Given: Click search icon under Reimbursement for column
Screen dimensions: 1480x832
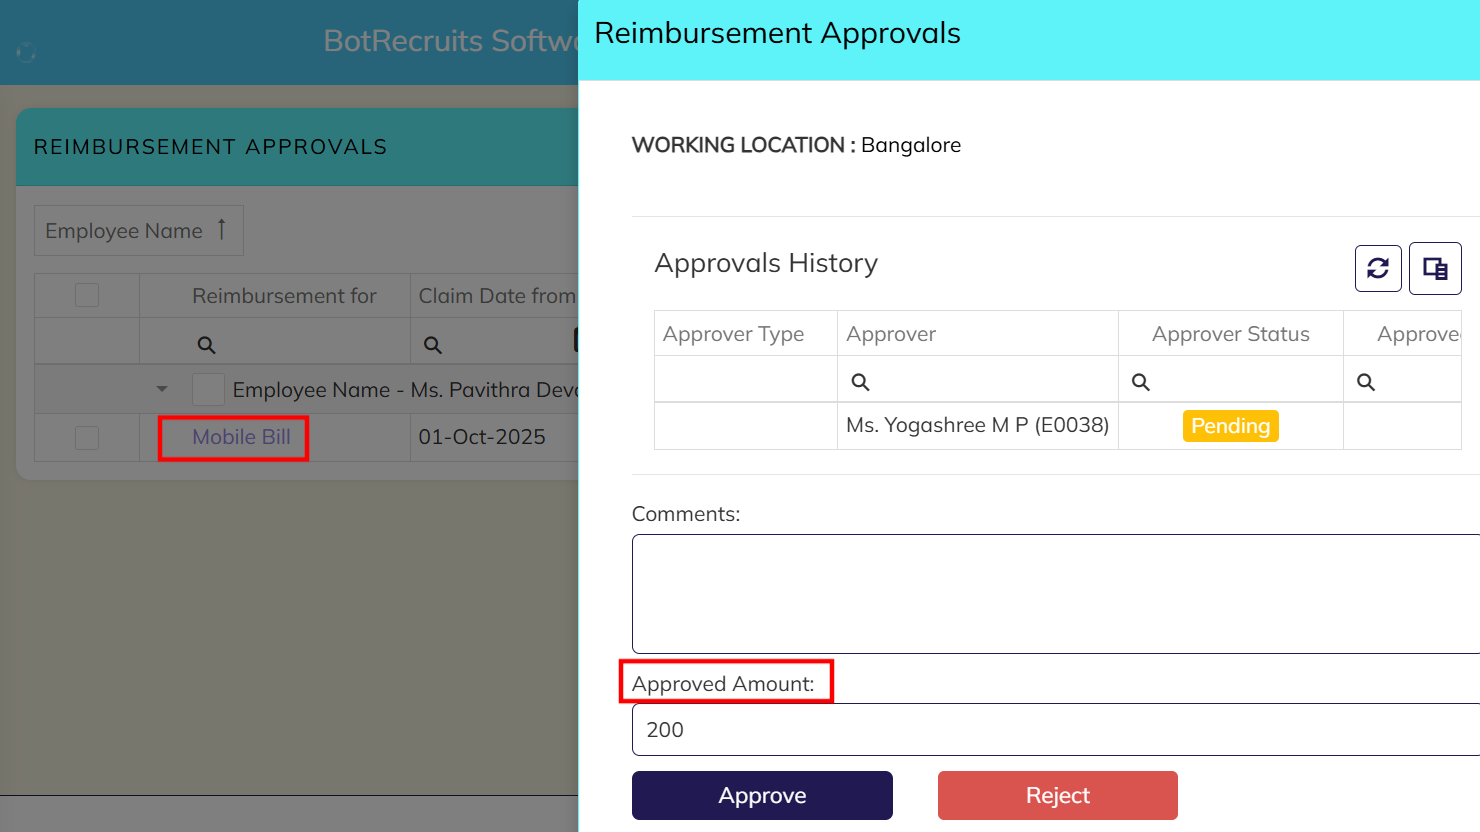Looking at the screenshot, I should 206,345.
